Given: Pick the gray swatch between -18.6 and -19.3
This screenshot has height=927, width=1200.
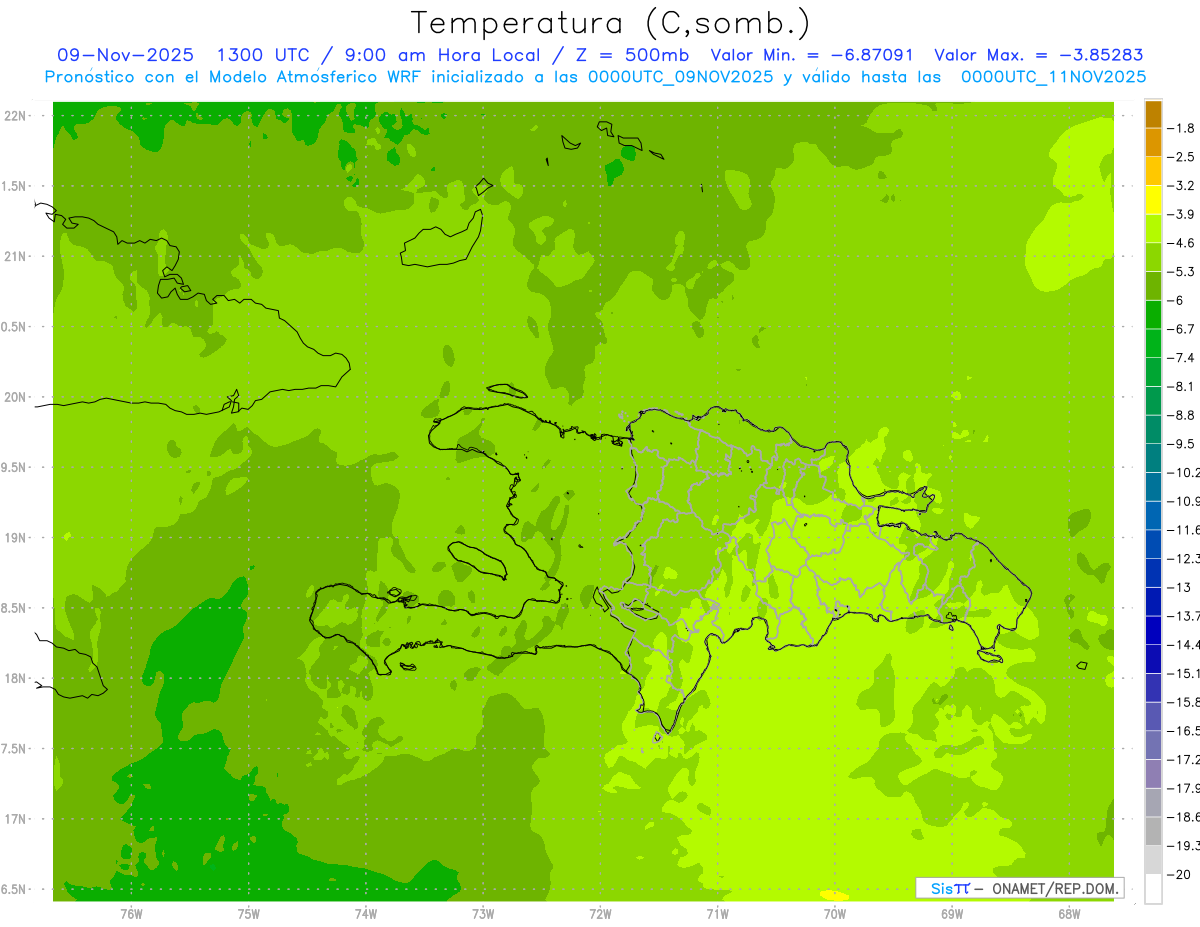Looking at the screenshot, I should point(1153,831).
